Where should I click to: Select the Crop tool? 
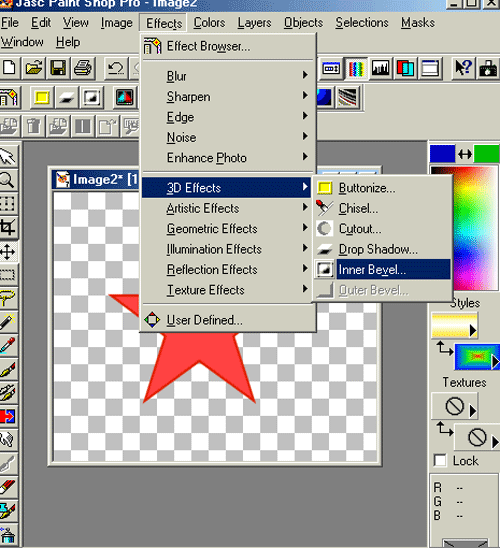[x=8, y=227]
